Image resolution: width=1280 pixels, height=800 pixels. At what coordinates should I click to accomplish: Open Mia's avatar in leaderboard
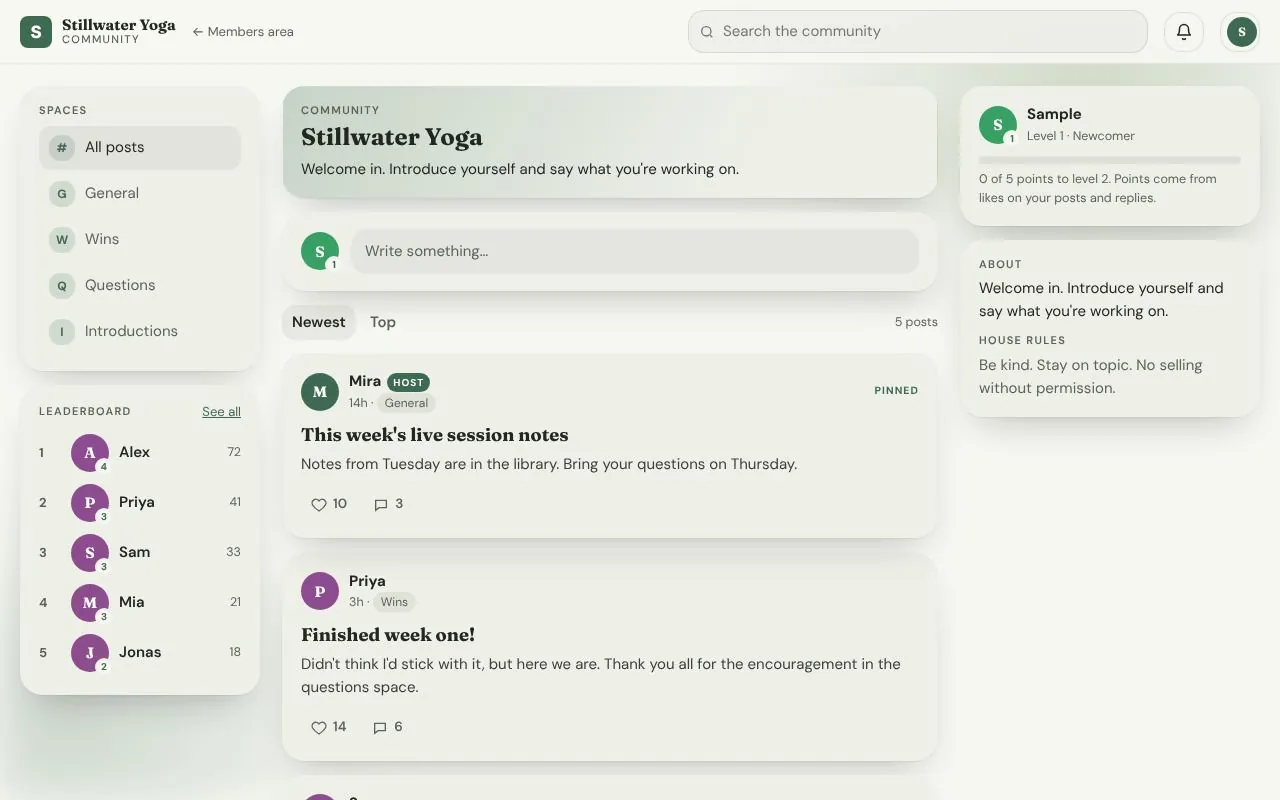(x=90, y=603)
